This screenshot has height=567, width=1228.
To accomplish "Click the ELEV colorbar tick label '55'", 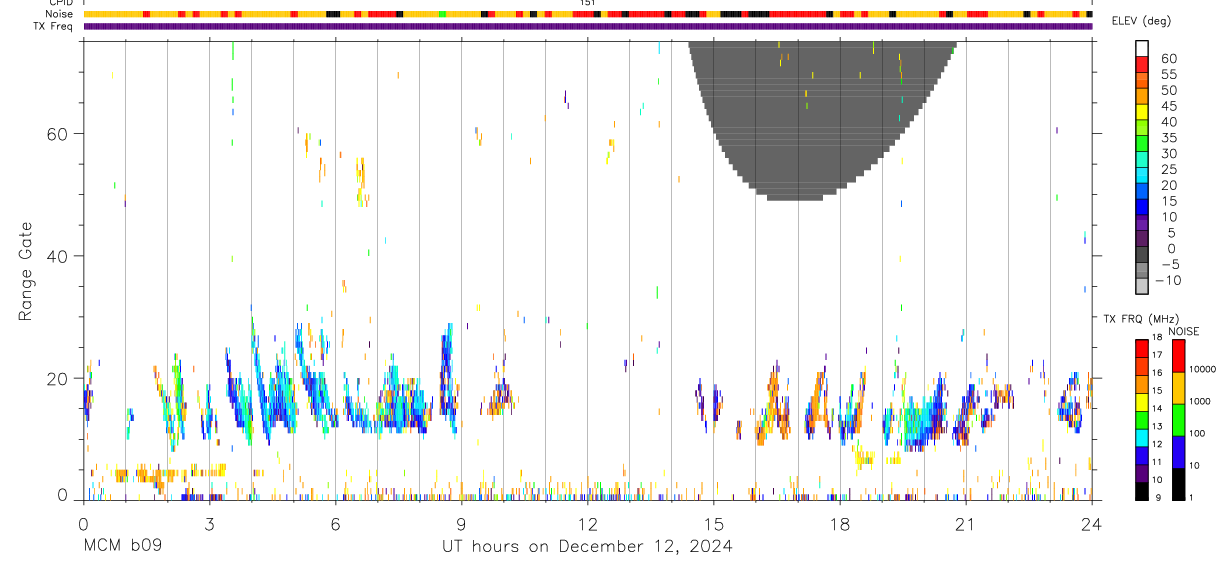I will pyautogui.click(x=1168, y=74).
